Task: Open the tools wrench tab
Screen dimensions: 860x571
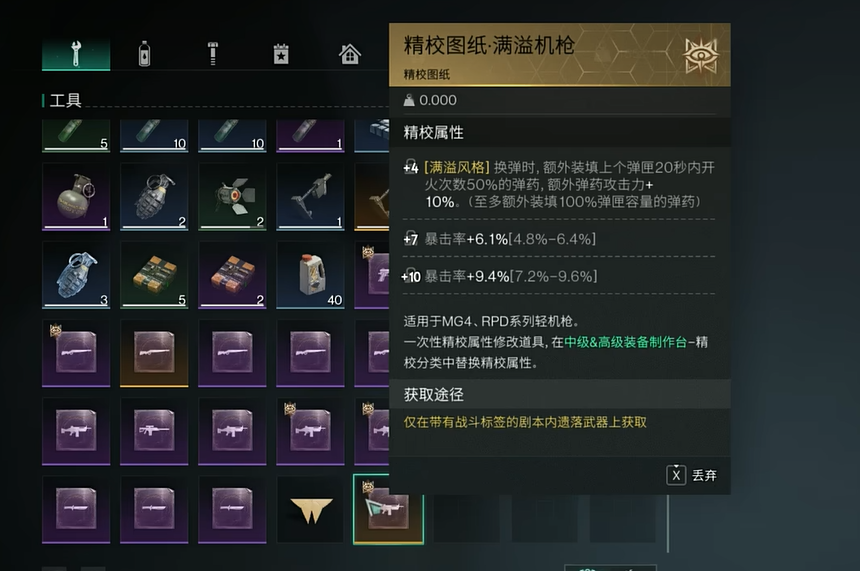Action: 76,54
